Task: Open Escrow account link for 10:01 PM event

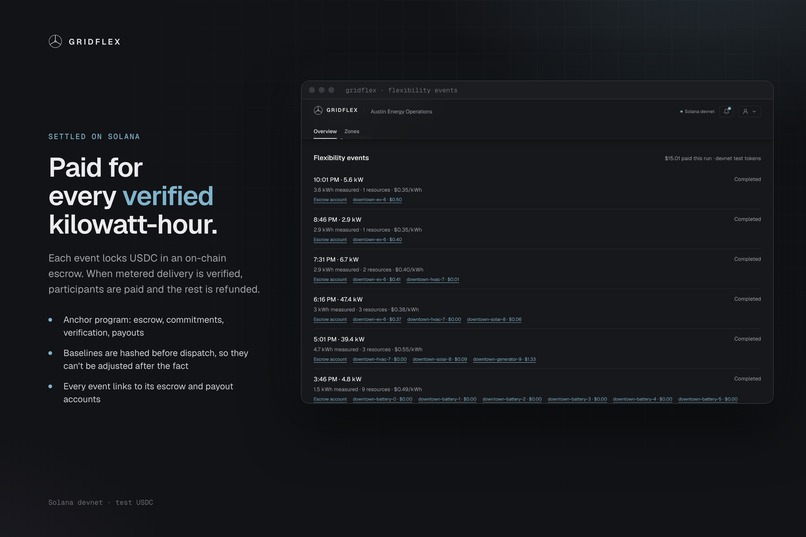Action: 330,200
